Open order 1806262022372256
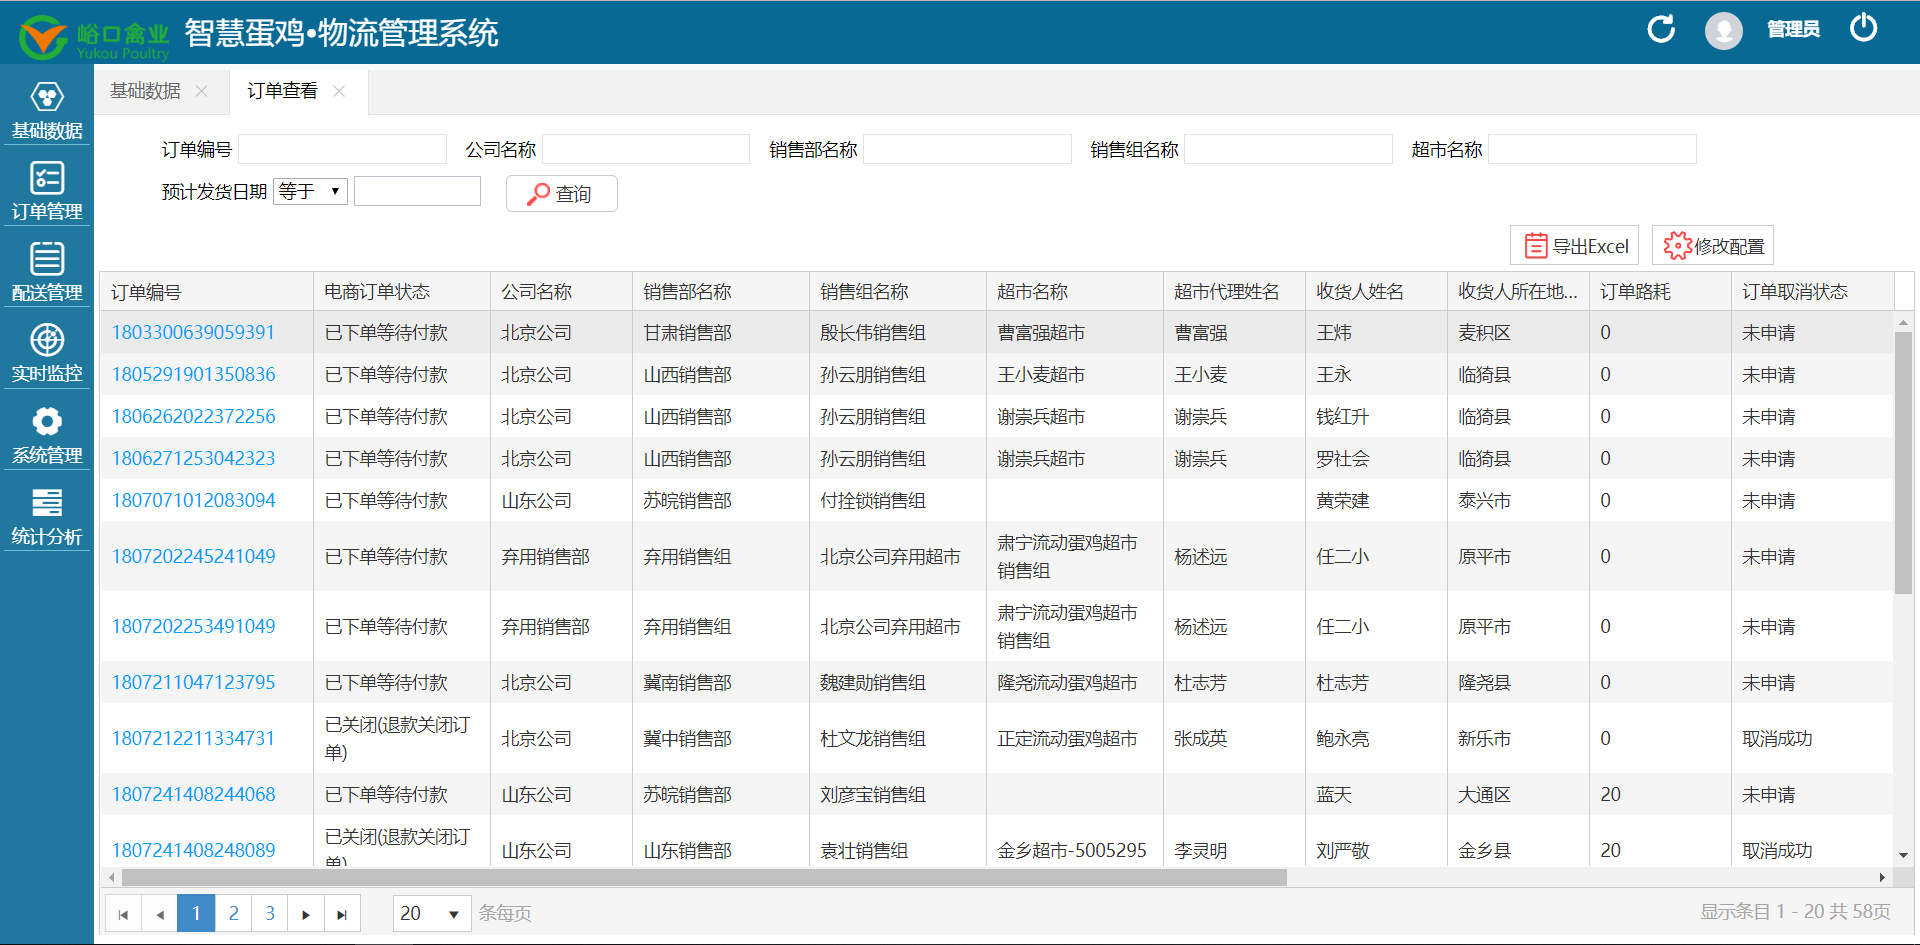 193,417
